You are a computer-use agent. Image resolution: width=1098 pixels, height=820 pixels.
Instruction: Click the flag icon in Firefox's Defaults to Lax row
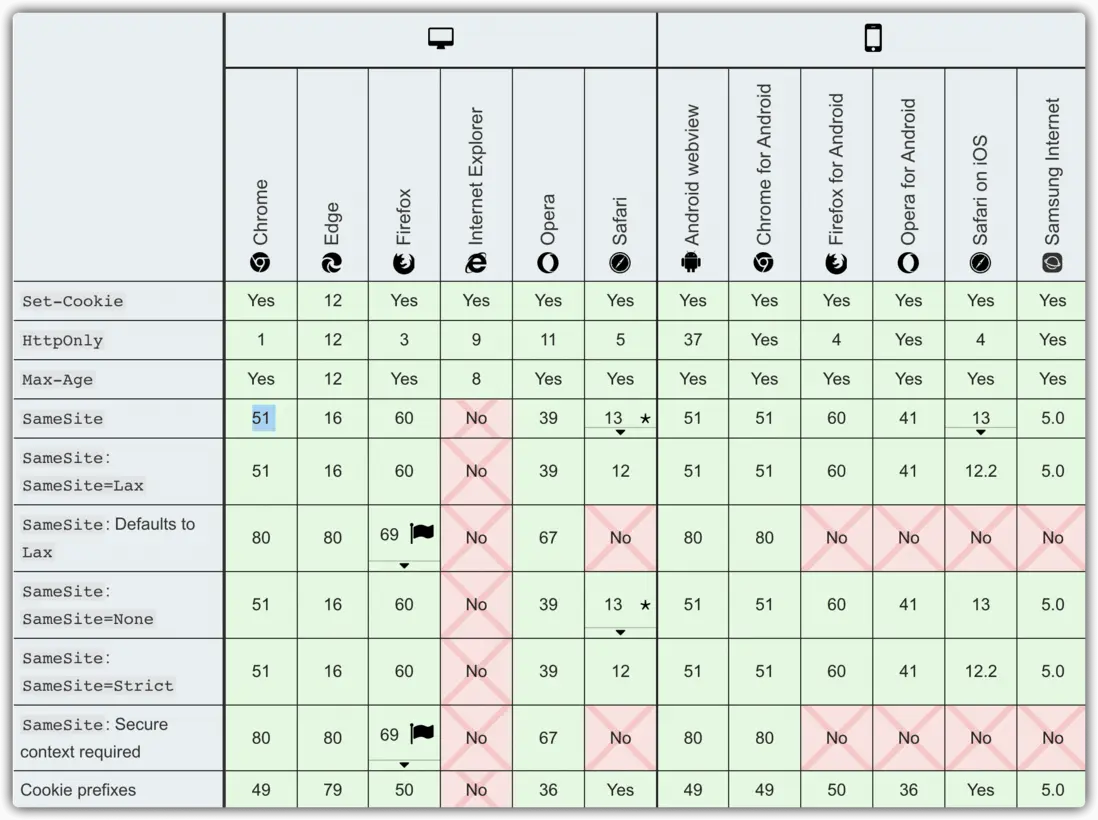tap(422, 533)
